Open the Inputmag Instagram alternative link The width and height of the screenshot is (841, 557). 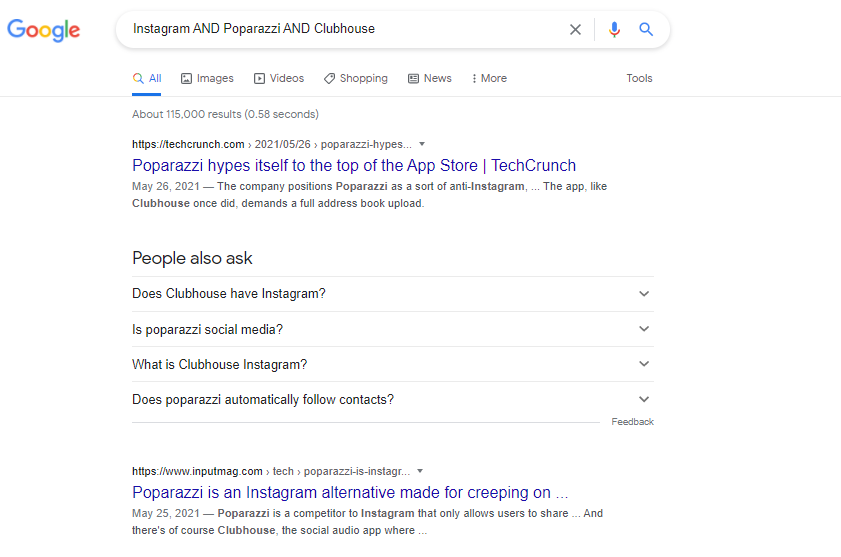[x=350, y=492]
